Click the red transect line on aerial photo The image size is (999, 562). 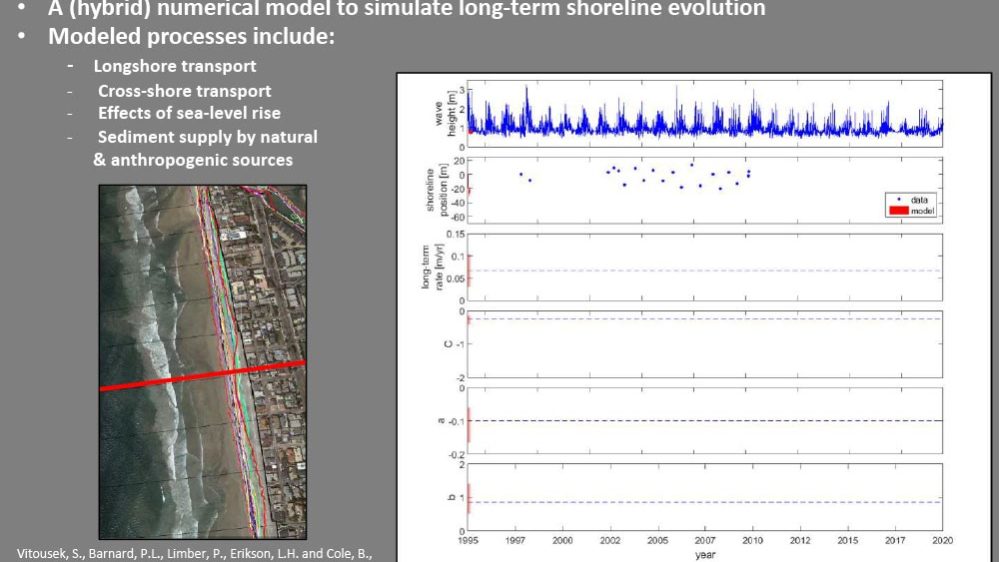[203, 376]
